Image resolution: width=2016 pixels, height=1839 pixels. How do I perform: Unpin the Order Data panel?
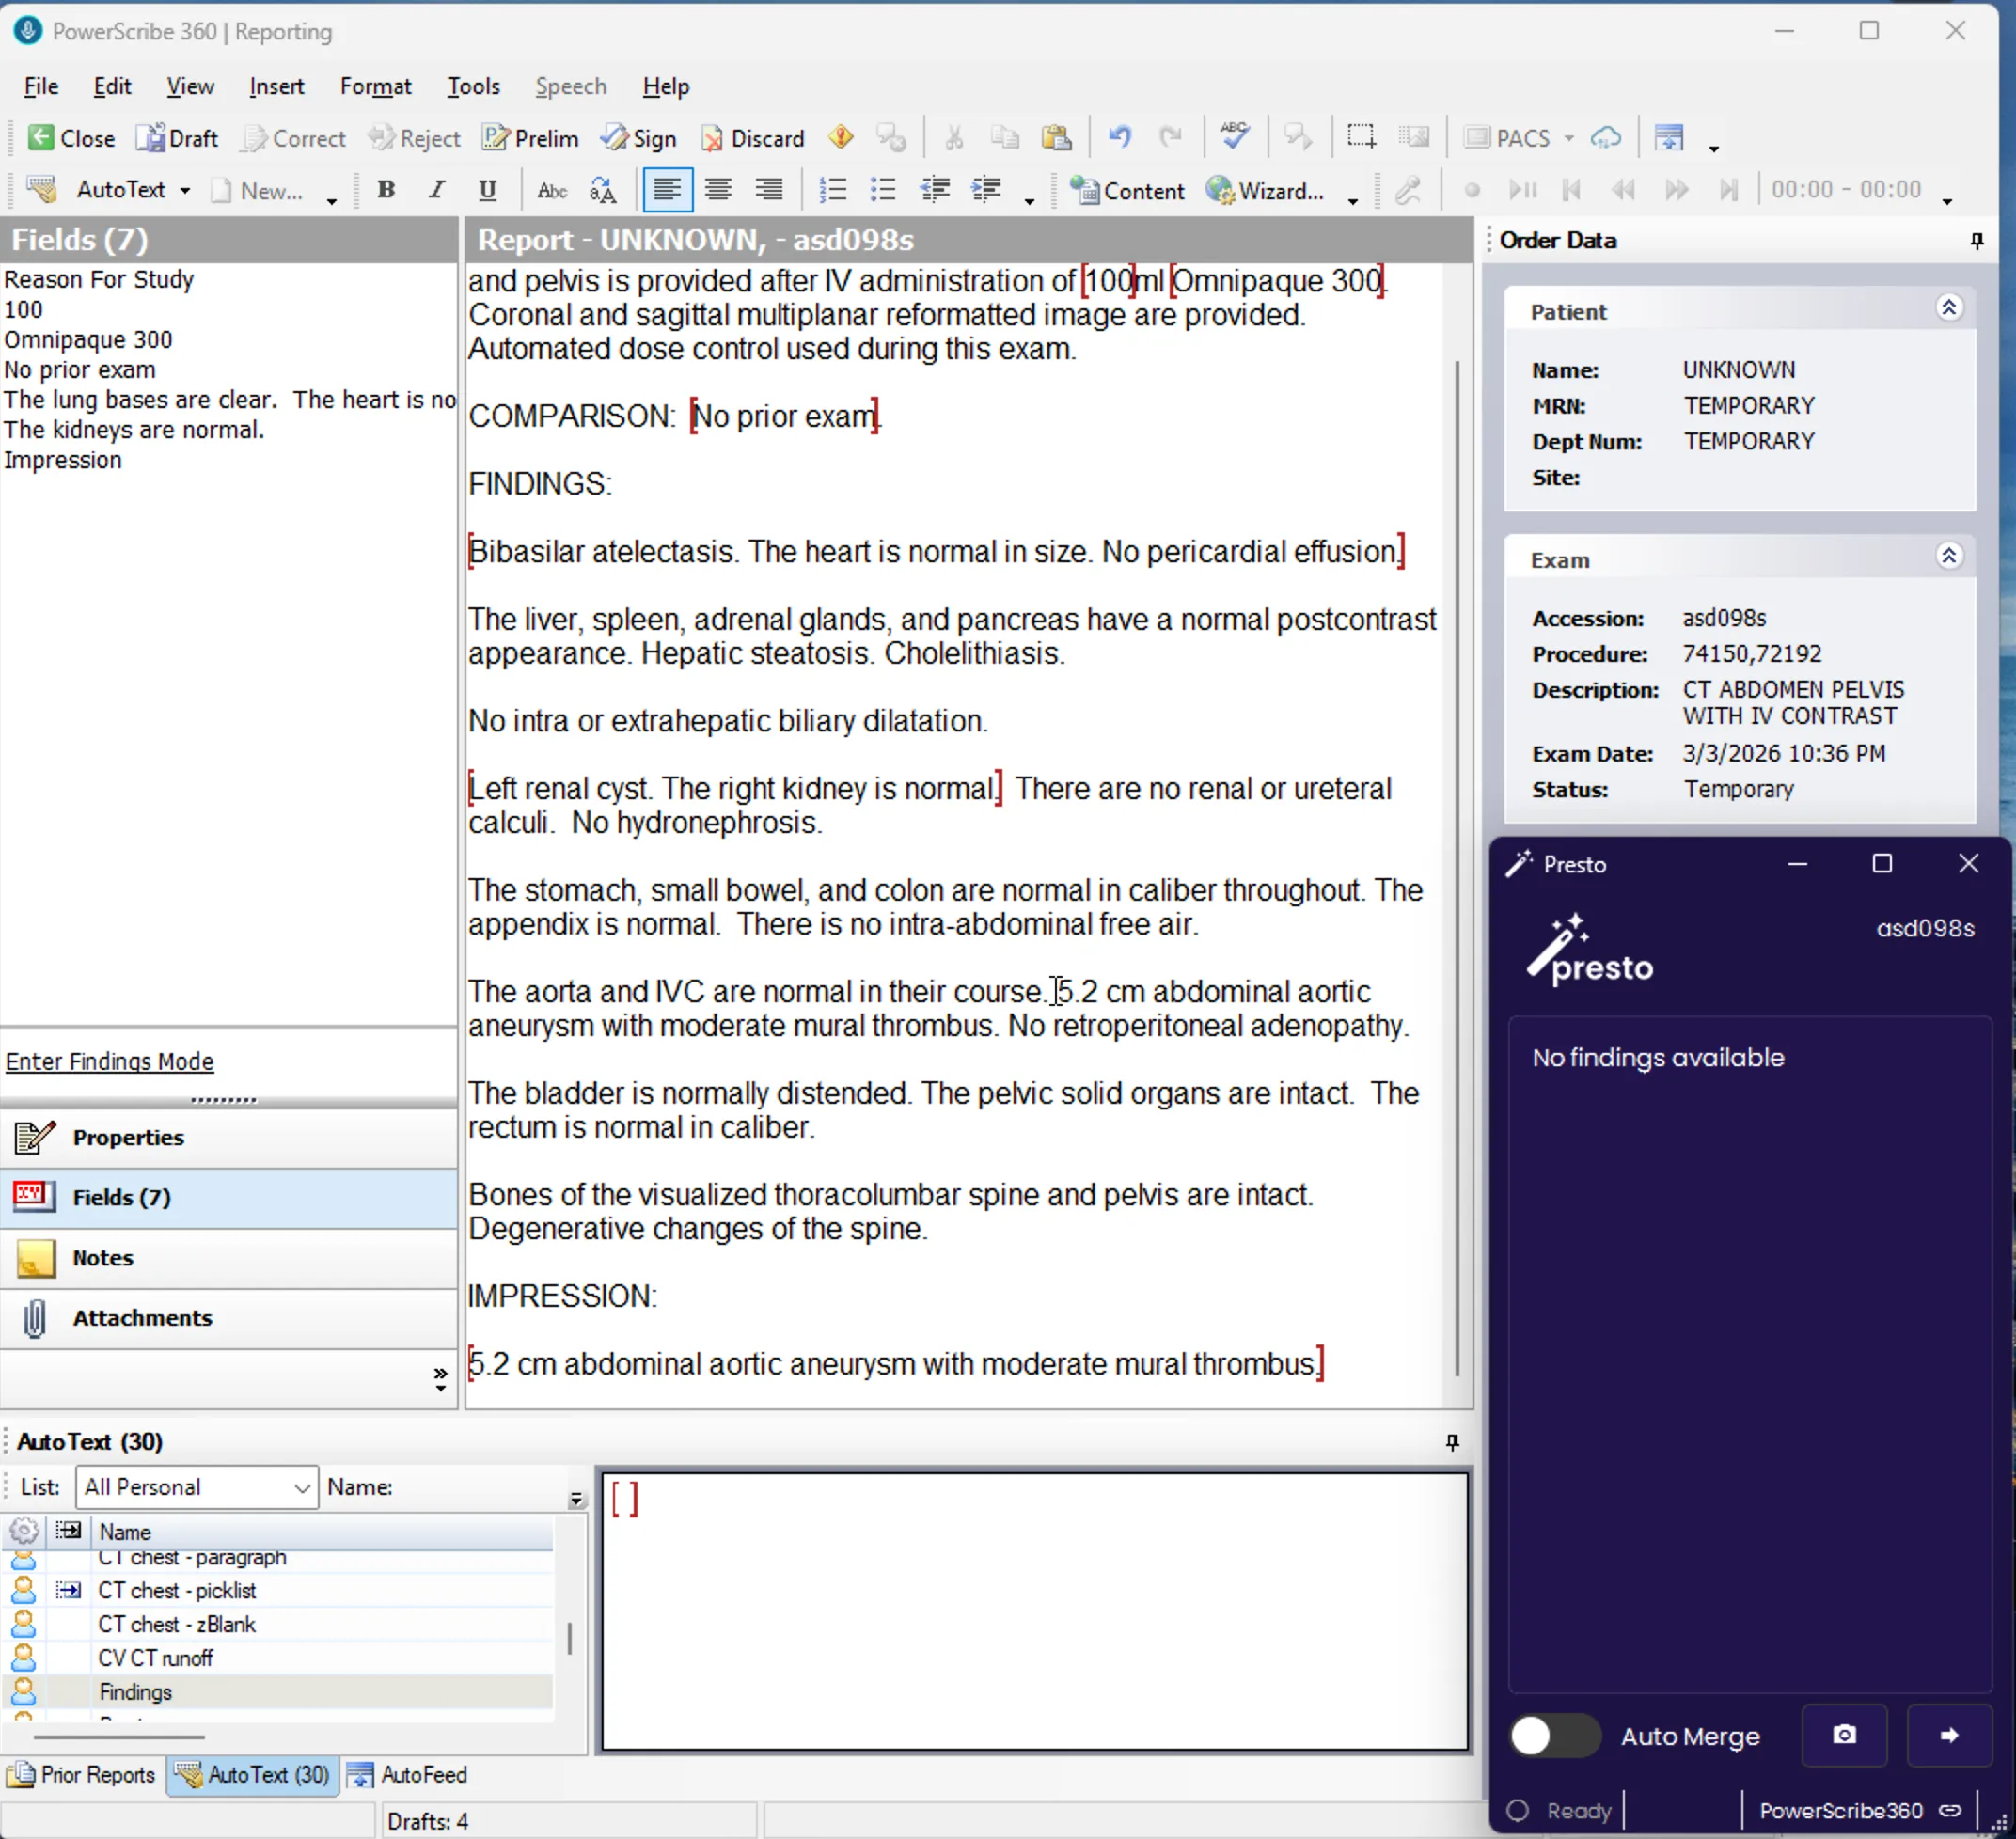tap(1977, 240)
